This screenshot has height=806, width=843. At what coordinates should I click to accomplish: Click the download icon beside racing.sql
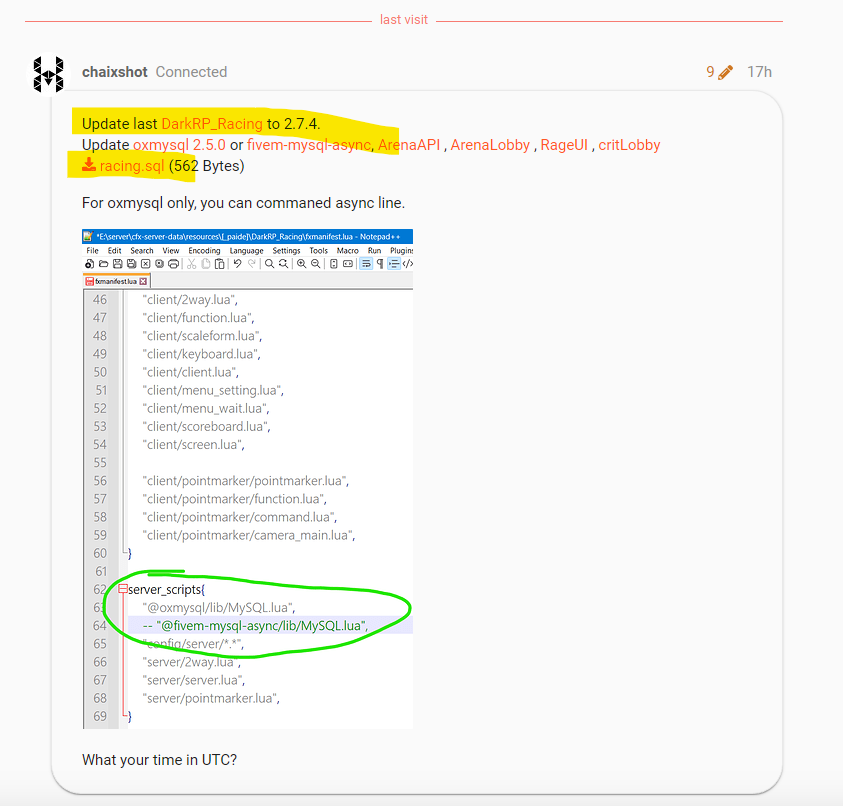coord(89,165)
